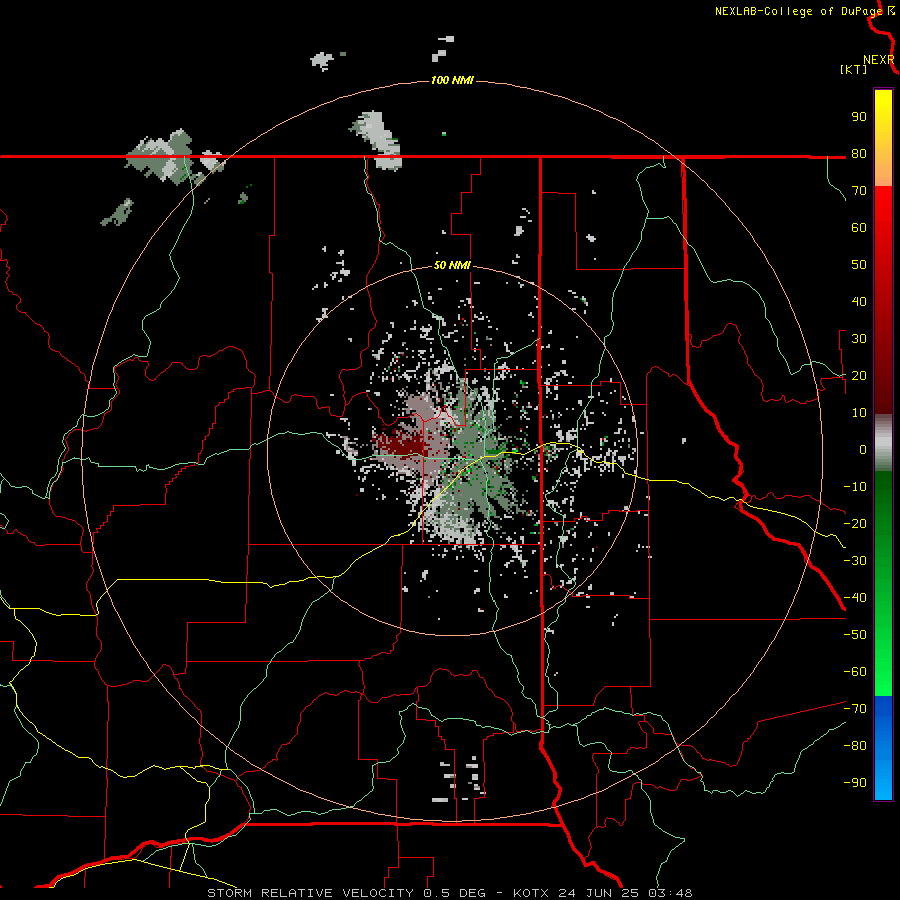The height and width of the screenshot is (900, 900).
Task: Click the -40 value on velocity scale
Action: 855,598
